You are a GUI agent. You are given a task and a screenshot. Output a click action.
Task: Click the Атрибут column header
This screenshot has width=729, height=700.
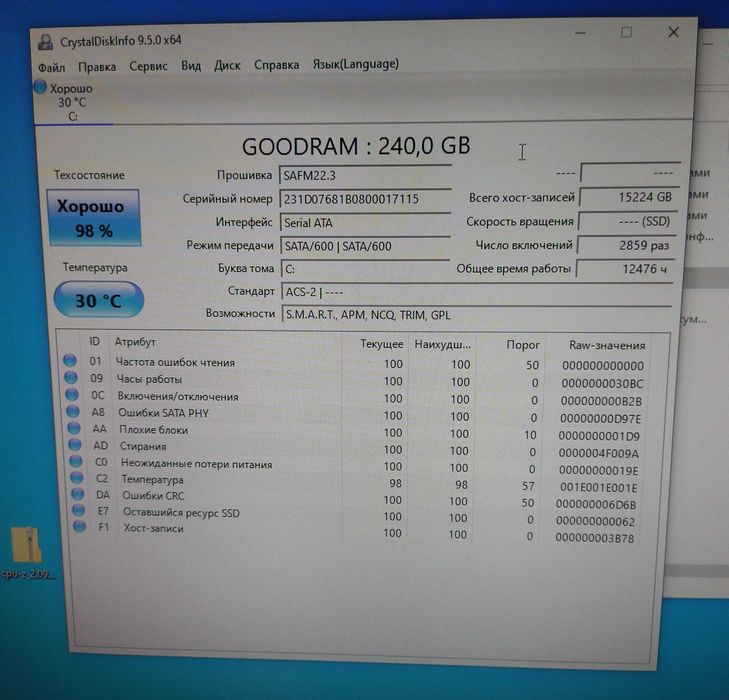click(x=226, y=343)
